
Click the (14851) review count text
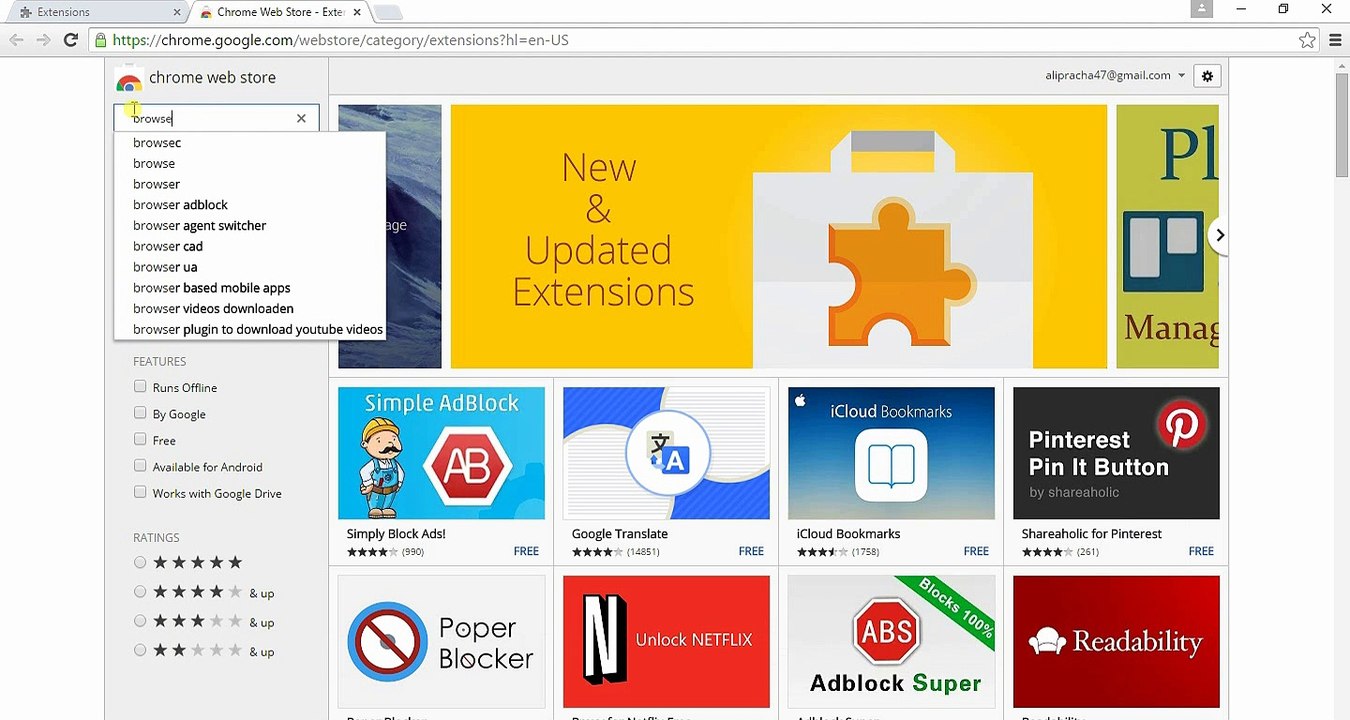tap(644, 552)
